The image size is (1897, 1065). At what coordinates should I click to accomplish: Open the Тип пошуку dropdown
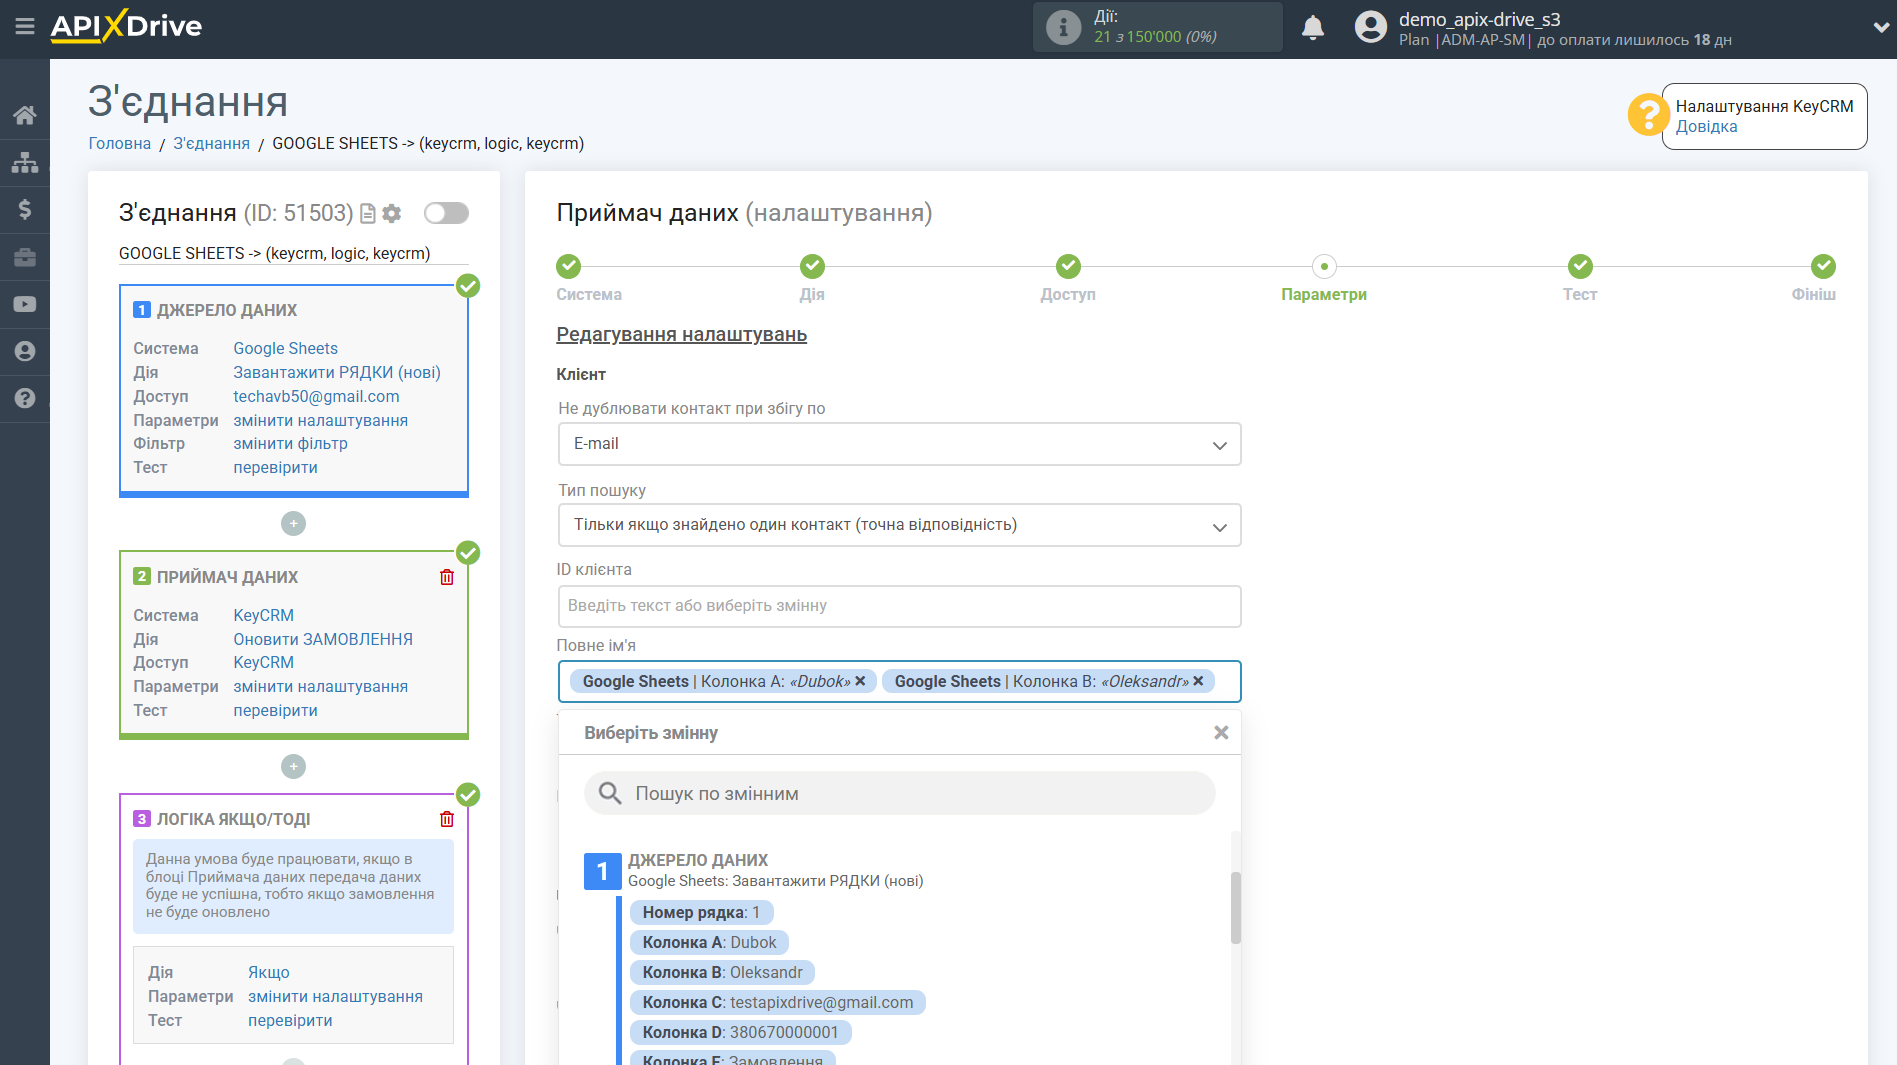coord(899,525)
